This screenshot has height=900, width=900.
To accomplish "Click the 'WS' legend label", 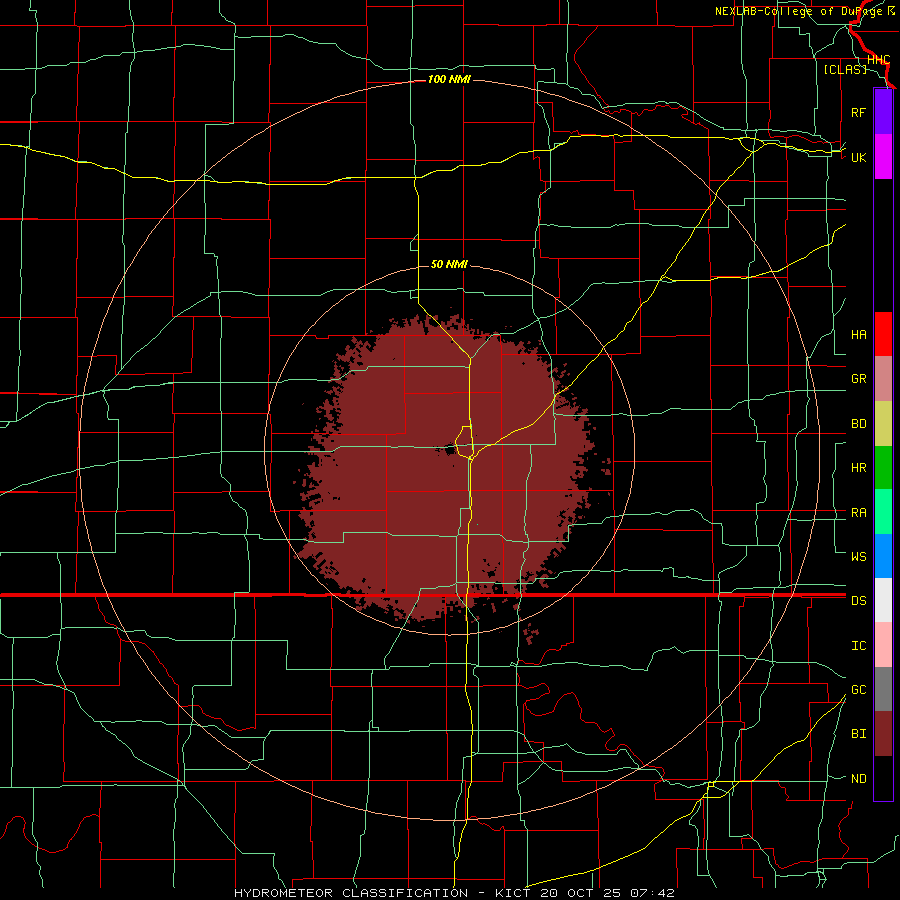I will coord(858,556).
